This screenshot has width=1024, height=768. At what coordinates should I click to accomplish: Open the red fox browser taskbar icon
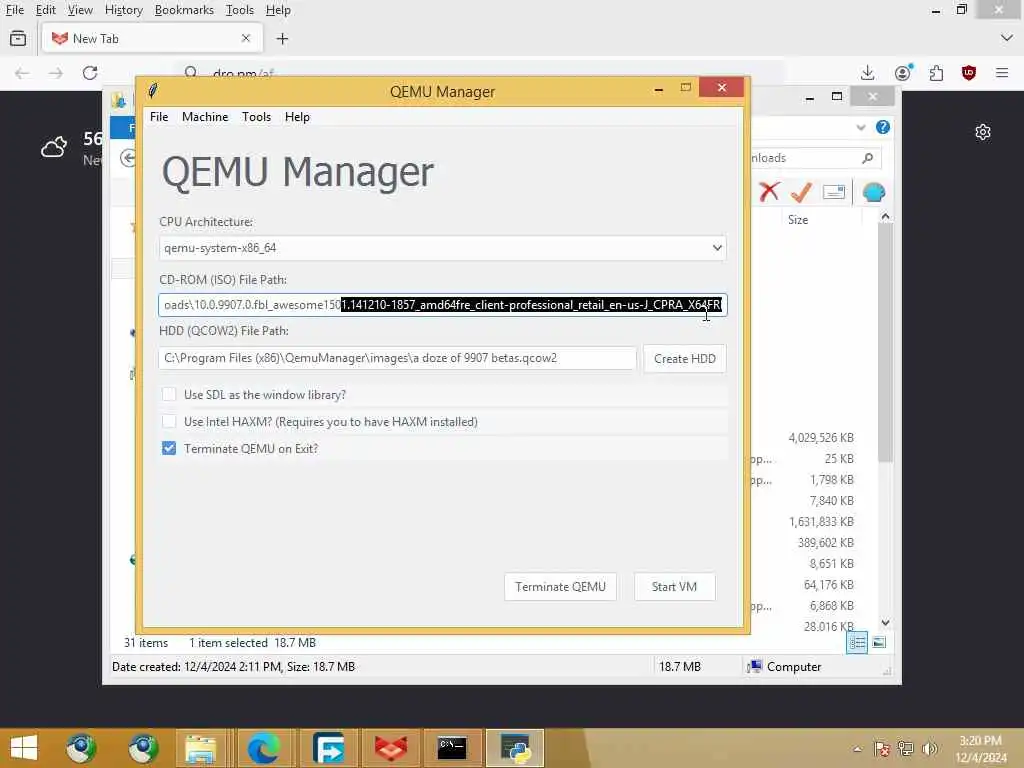coord(390,748)
